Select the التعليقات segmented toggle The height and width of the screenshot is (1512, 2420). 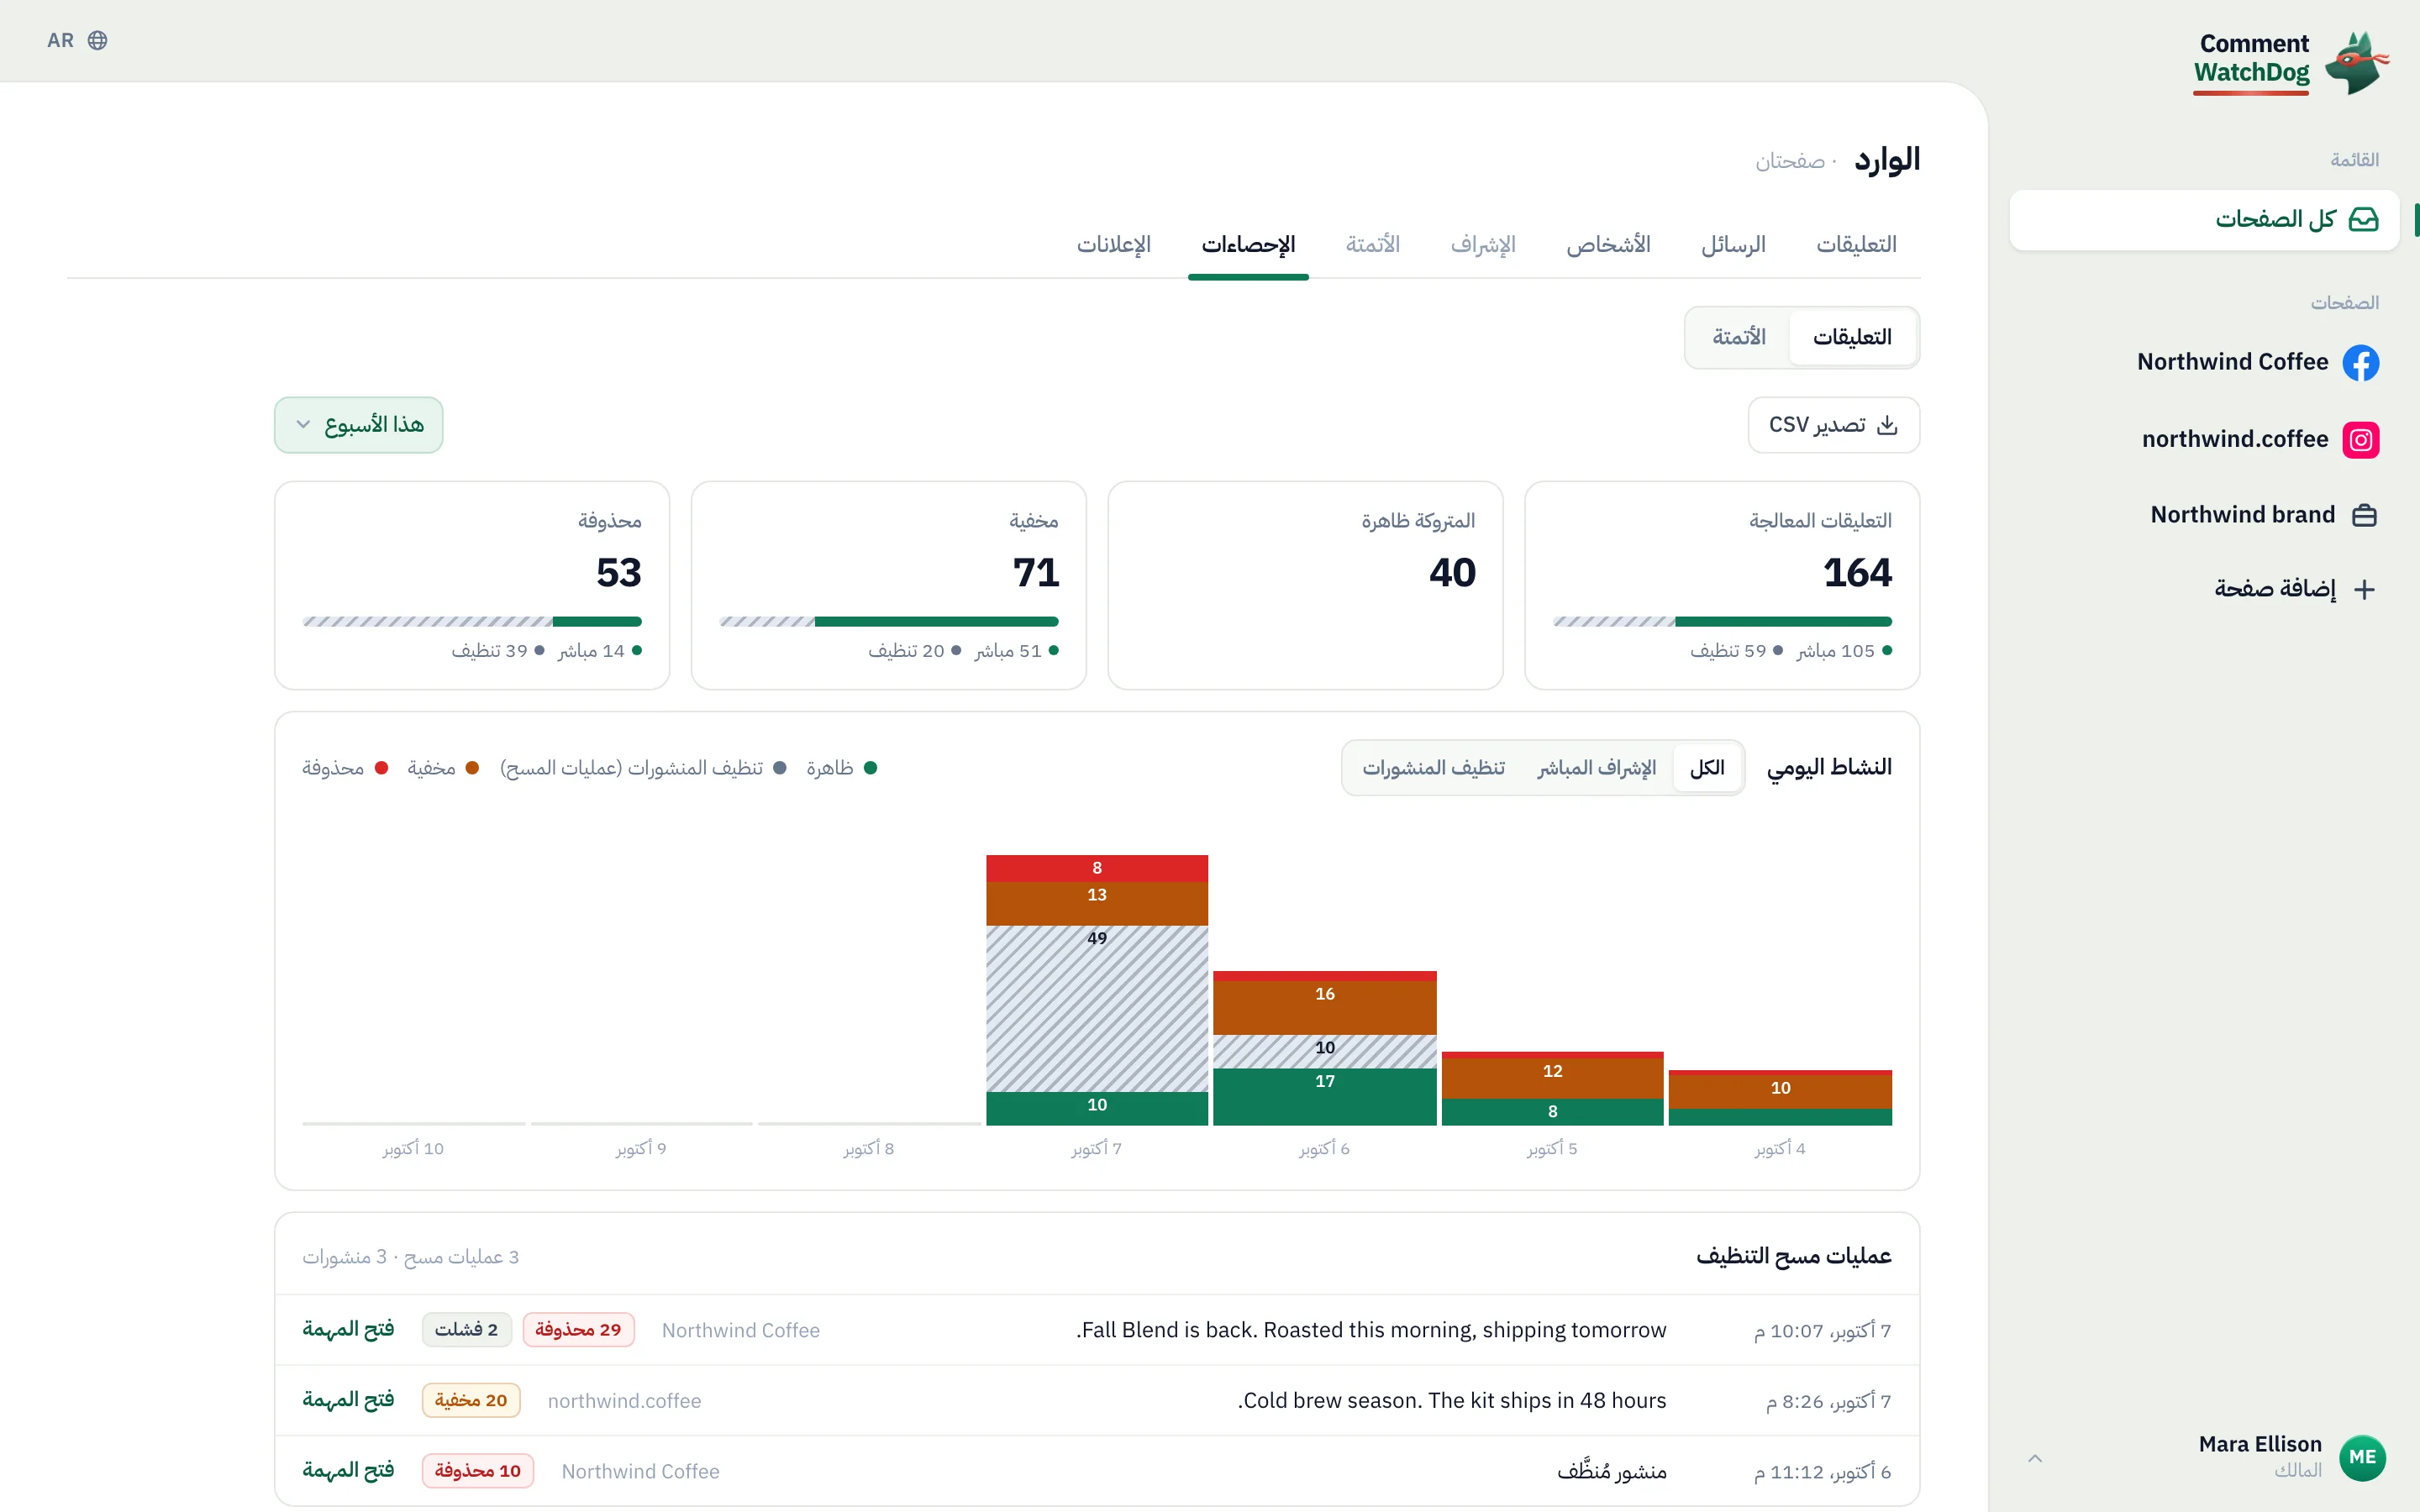coord(1852,337)
